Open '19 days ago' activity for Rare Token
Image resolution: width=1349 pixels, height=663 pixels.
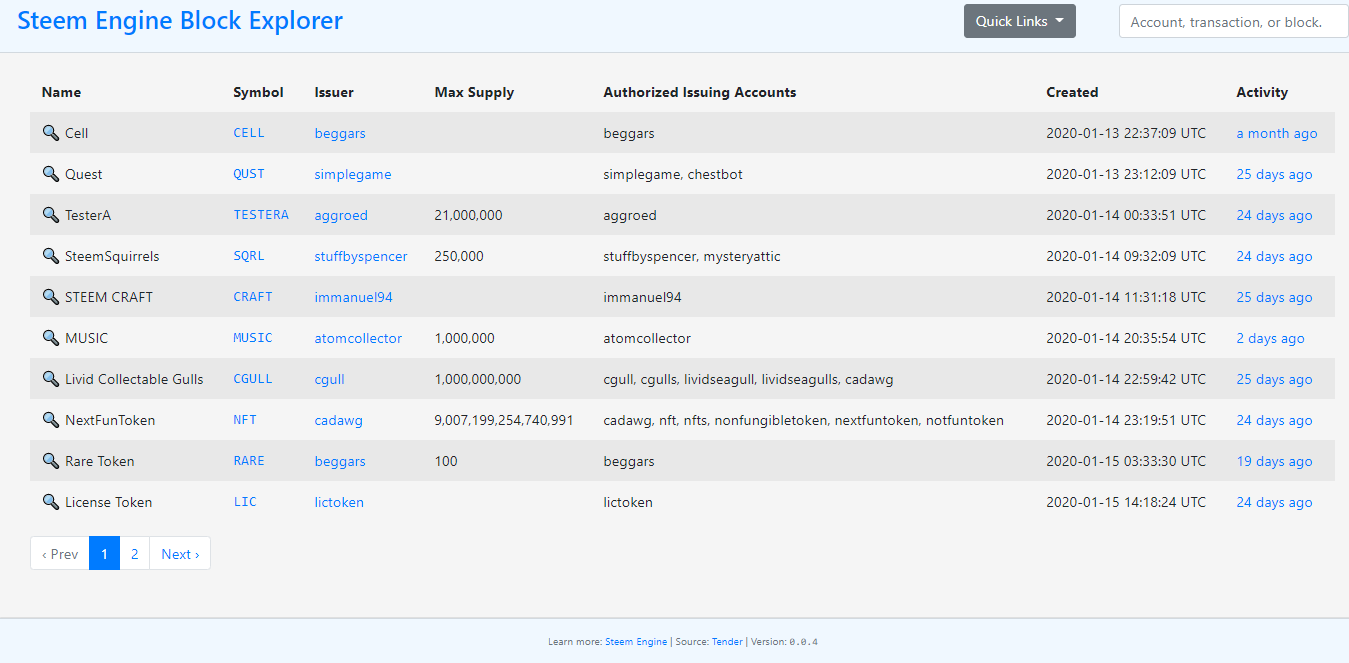tap(1274, 461)
